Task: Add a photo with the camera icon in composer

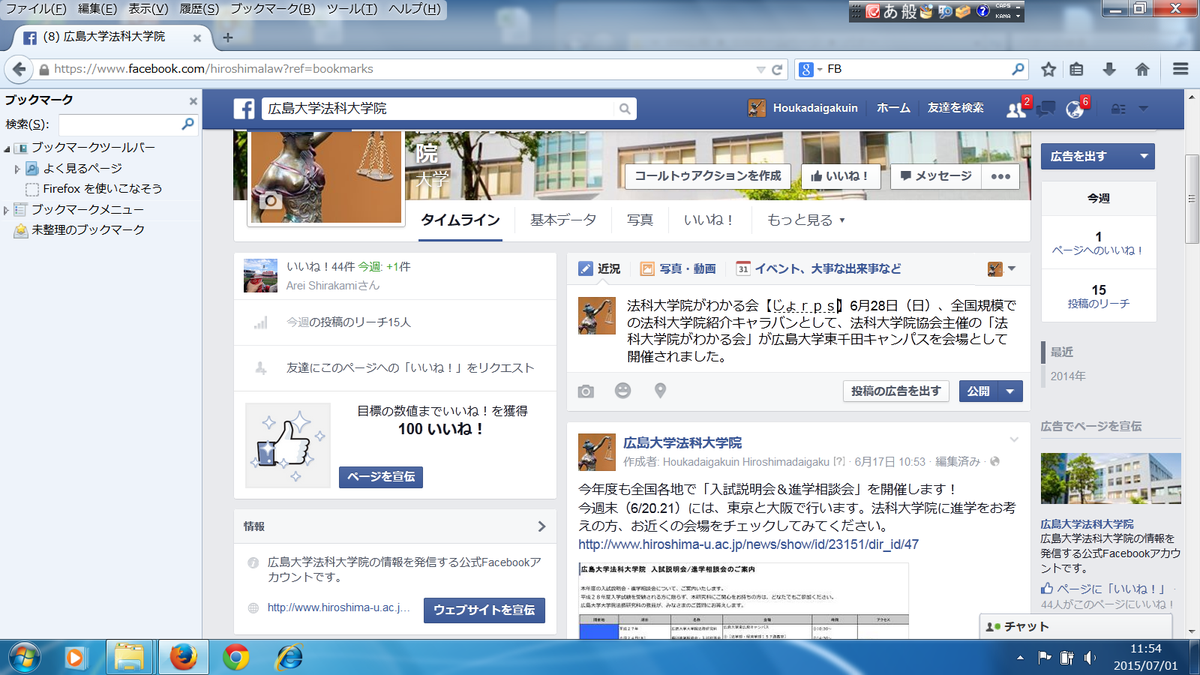Action: tap(586, 391)
